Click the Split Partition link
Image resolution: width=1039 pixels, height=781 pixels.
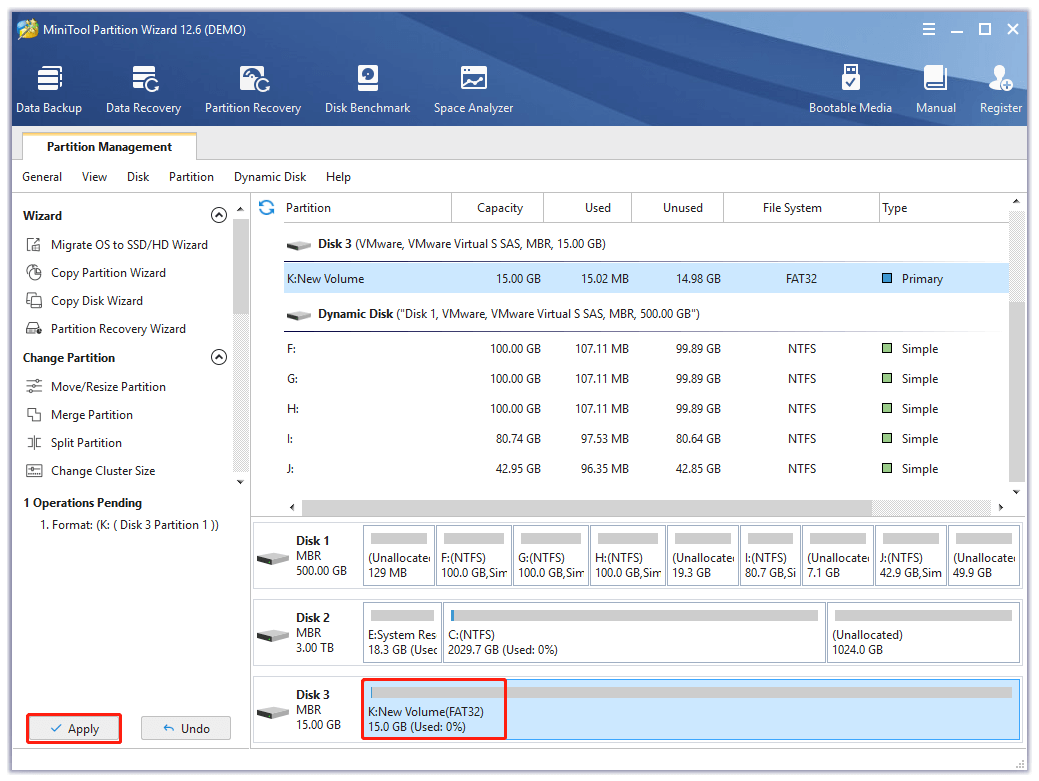point(86,443)
